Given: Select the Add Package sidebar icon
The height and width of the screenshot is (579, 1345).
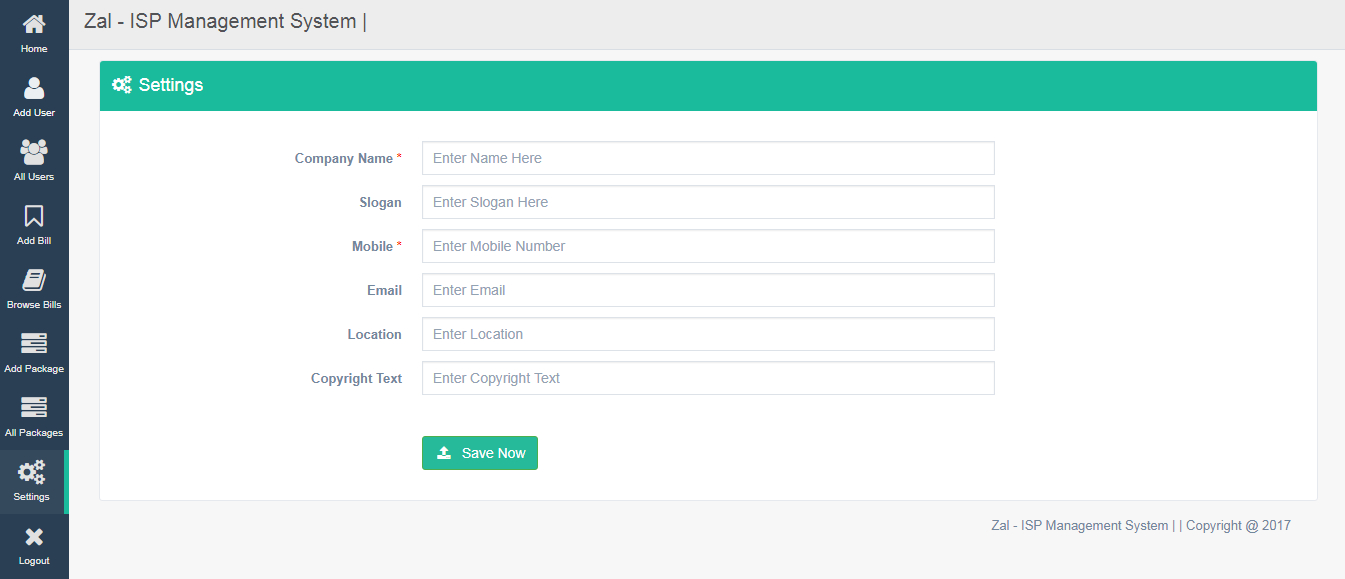Looking at the screenshot, I should [33, 345].
